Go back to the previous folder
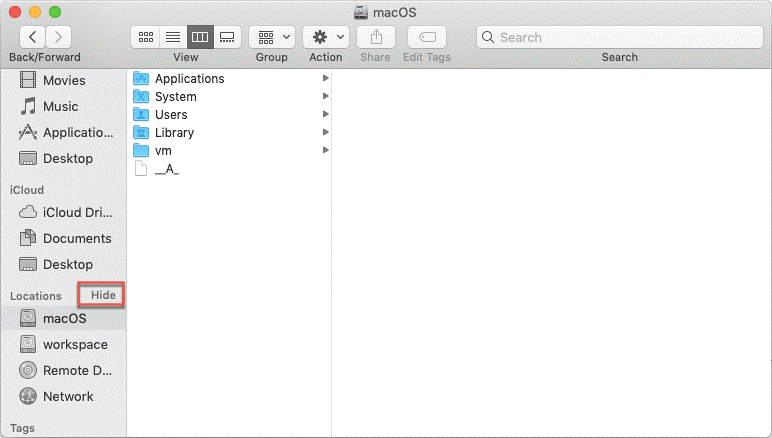Image resolution: width=772 pixels, height=438 pixels. [32, 37]
